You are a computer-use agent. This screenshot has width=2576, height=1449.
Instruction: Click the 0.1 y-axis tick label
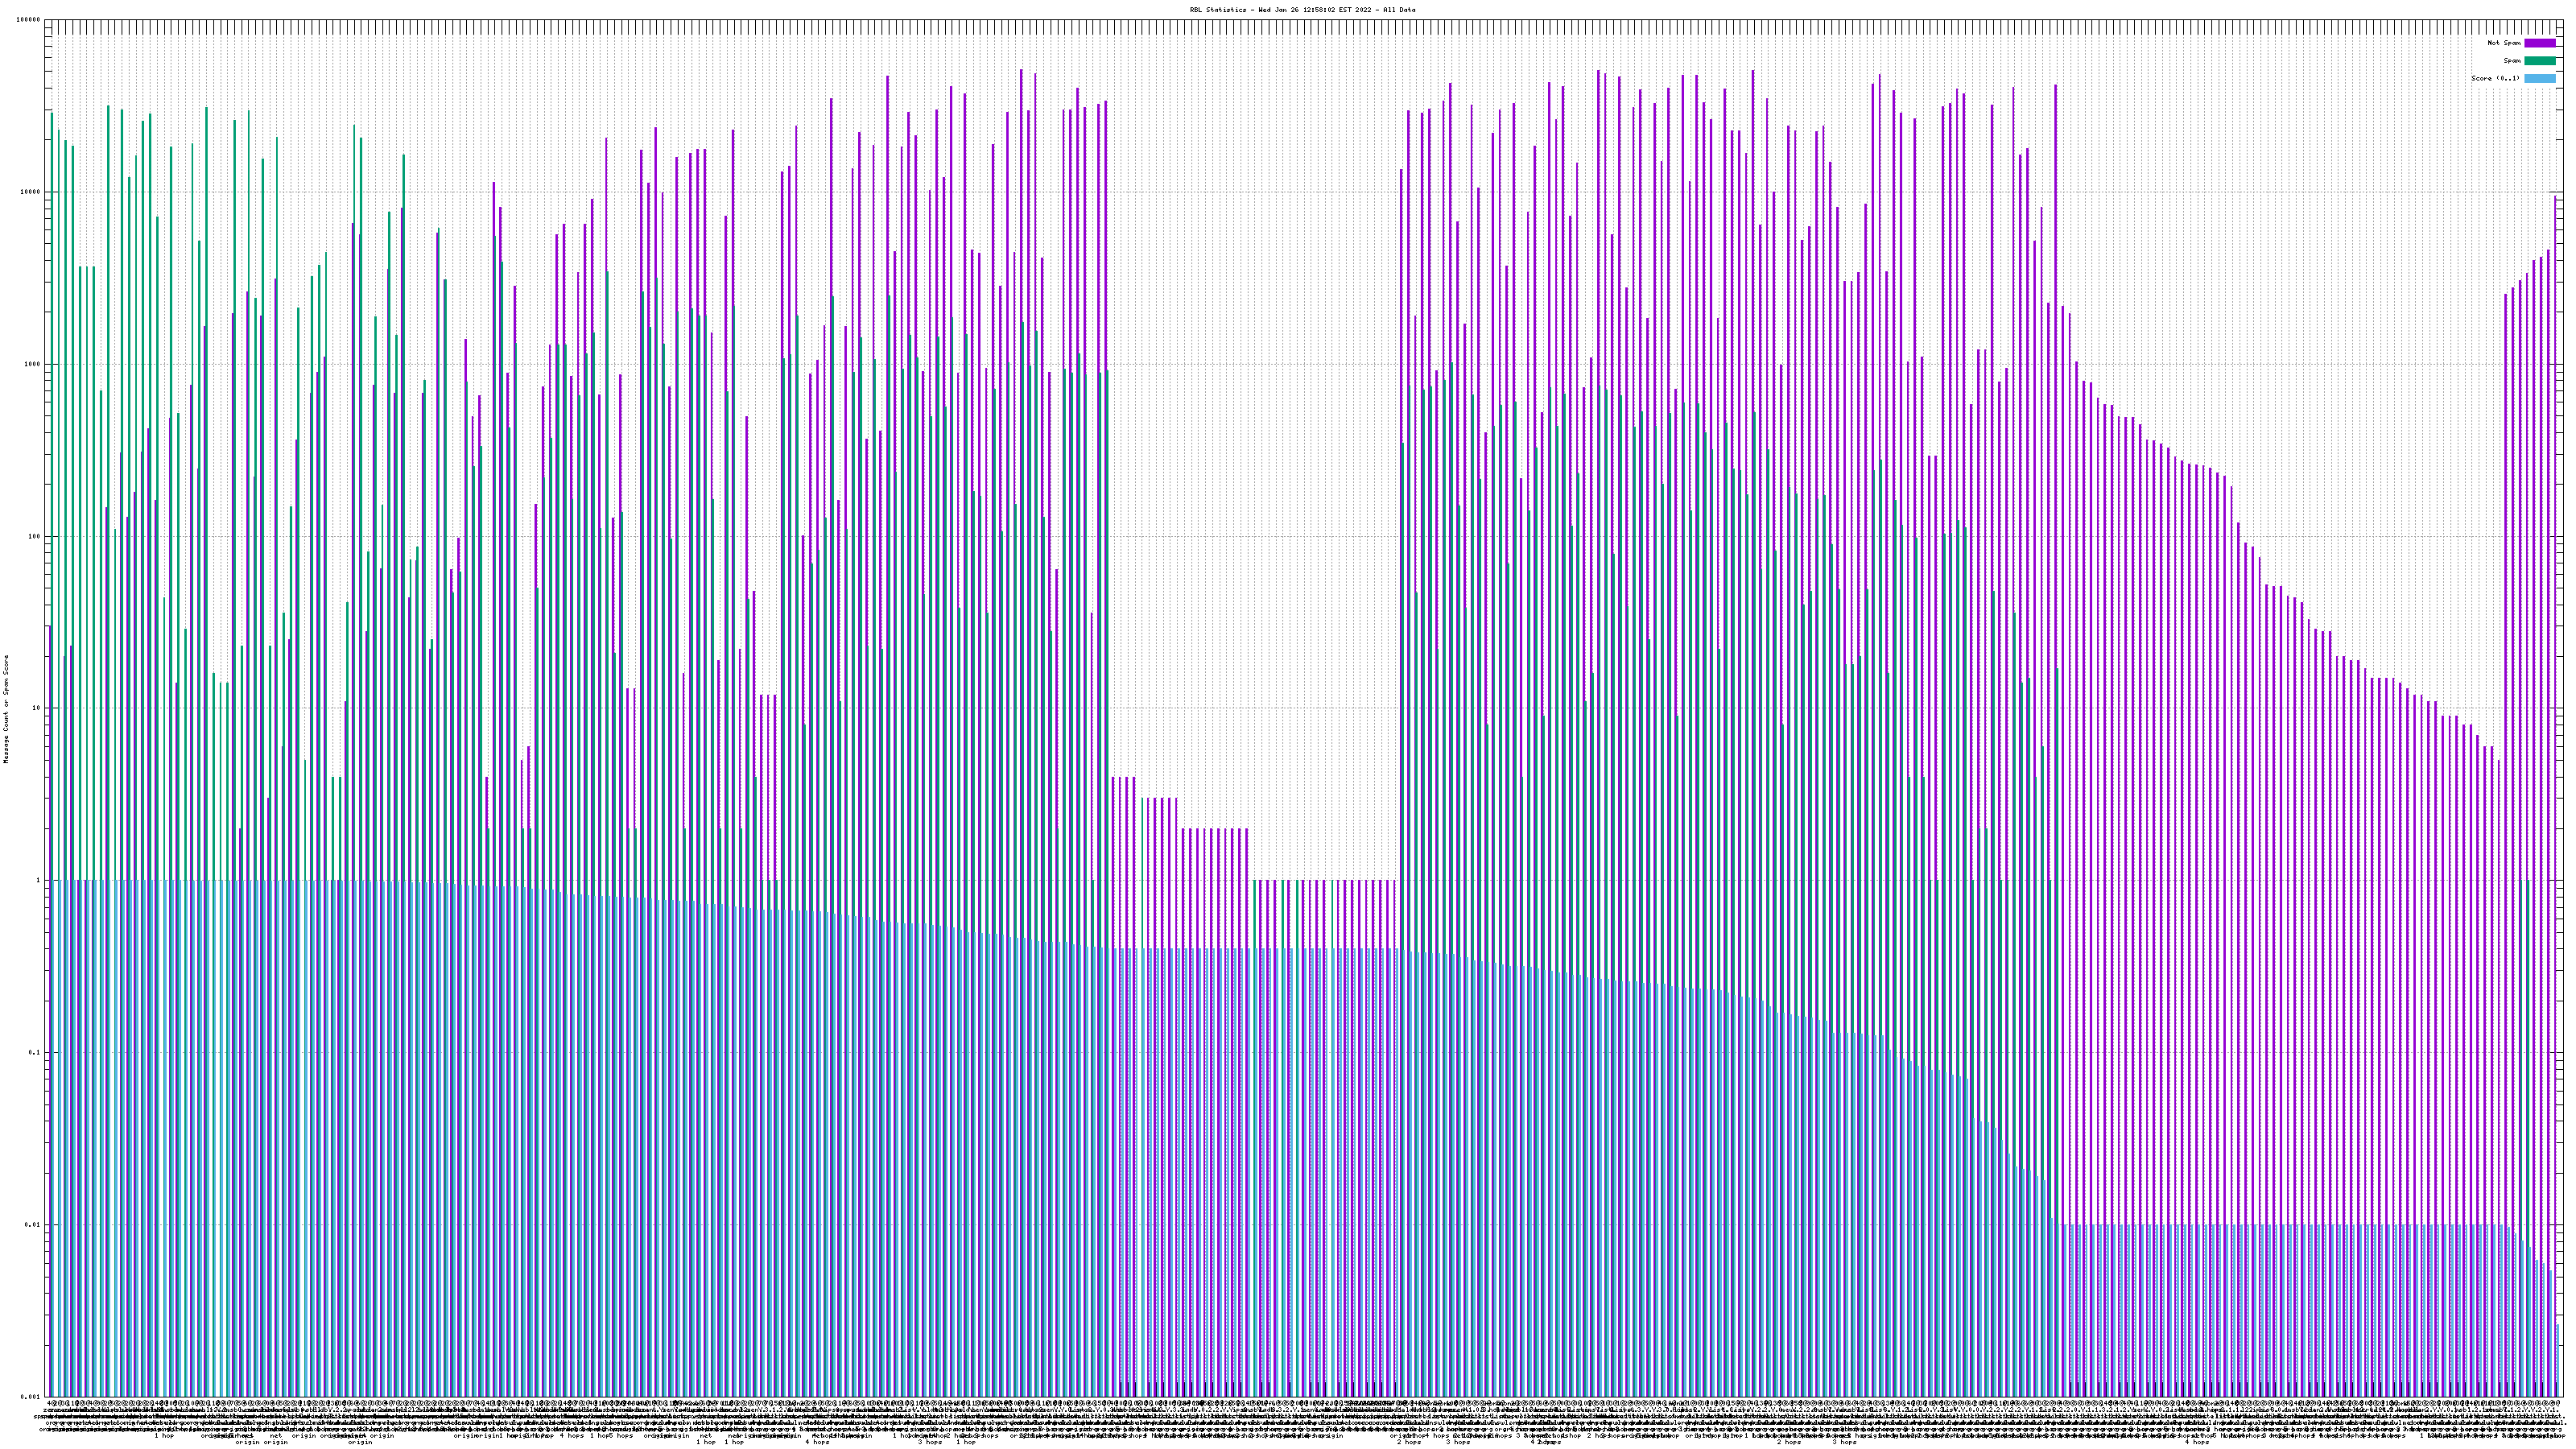point(35,1053)
